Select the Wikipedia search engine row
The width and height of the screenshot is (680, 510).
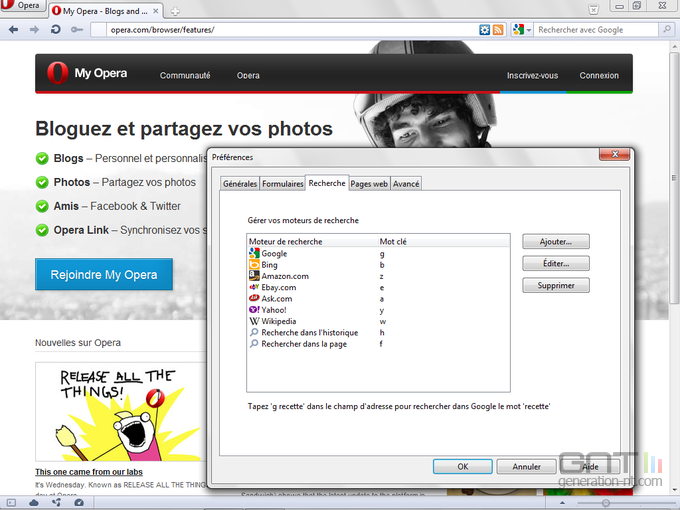point(378,321)
